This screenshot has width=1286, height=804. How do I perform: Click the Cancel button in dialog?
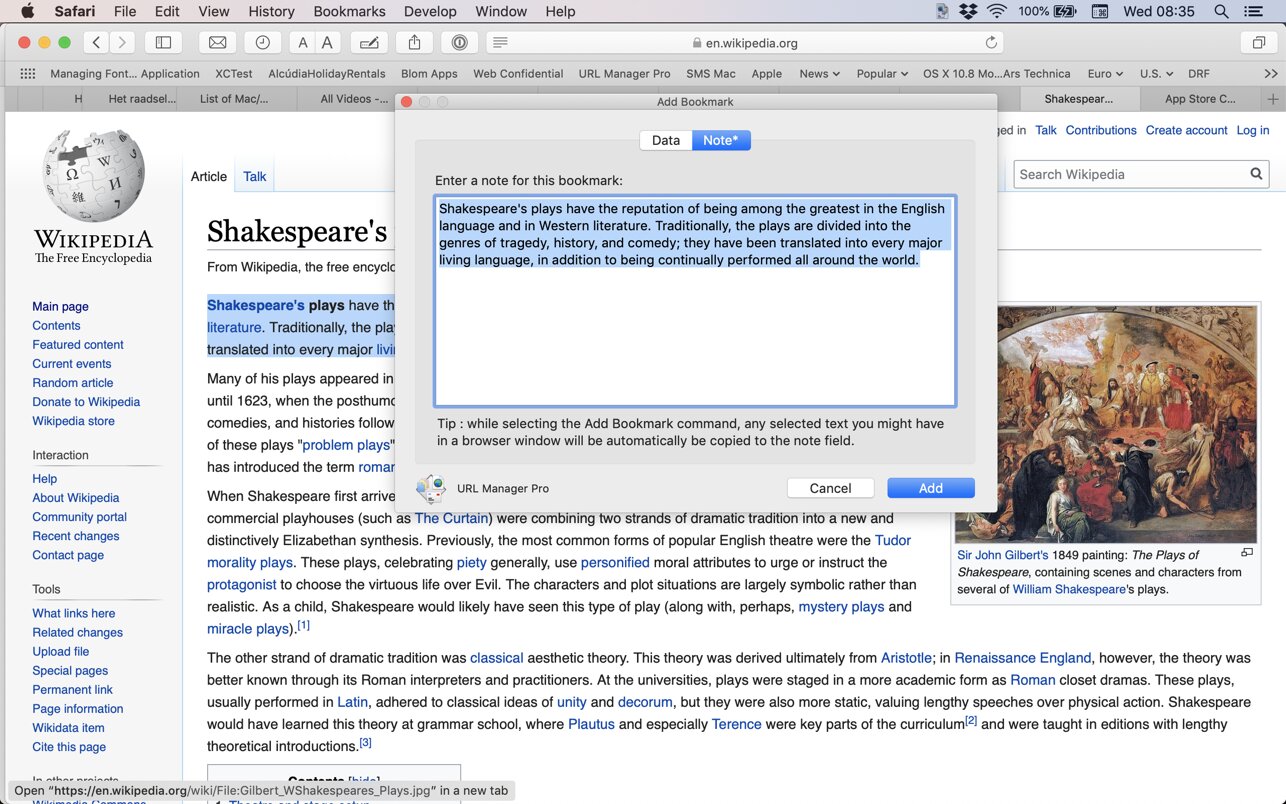coord(830,488)
